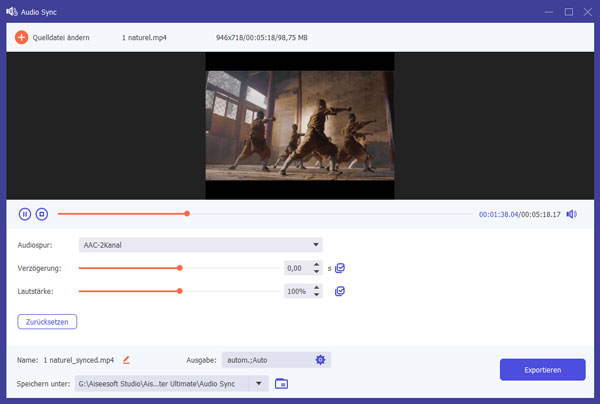The height and width of the screenshot is (404, 600).
Task: Increase Verzögerung with up stepper arrow
Action: coord(316,265)
